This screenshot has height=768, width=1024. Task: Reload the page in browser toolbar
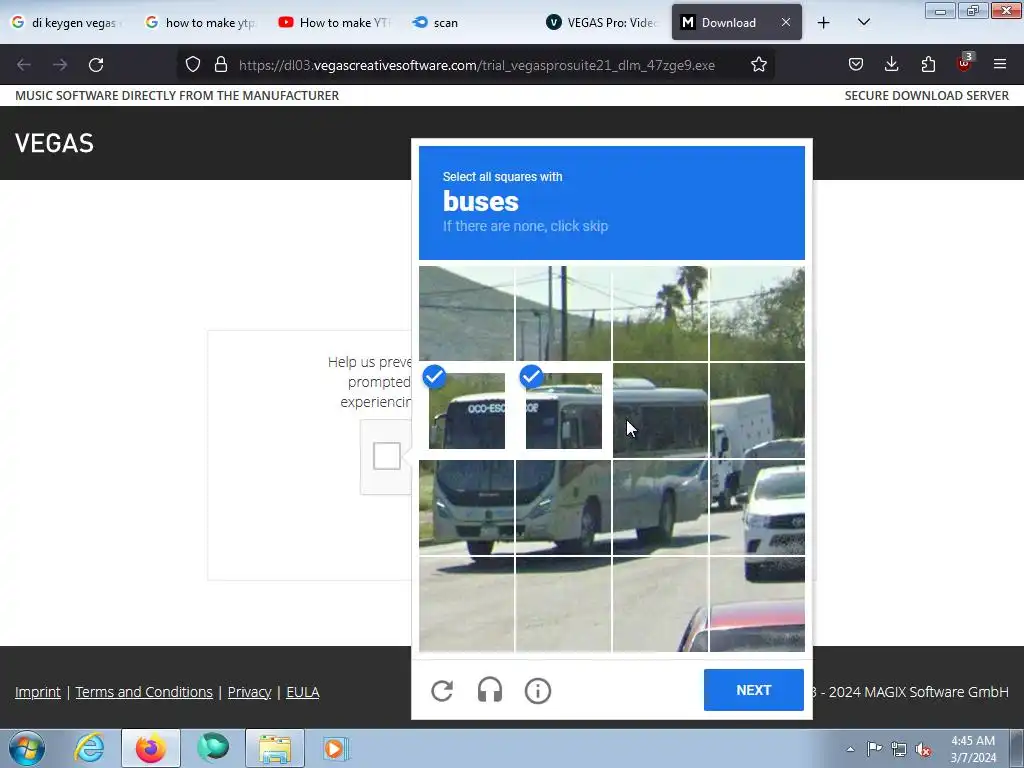pyautogui.click(x=96, y=65)
